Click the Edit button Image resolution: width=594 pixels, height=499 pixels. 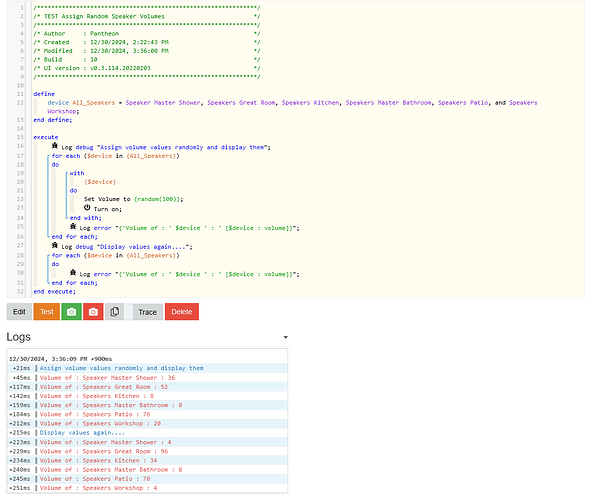[x=19, y=312]
